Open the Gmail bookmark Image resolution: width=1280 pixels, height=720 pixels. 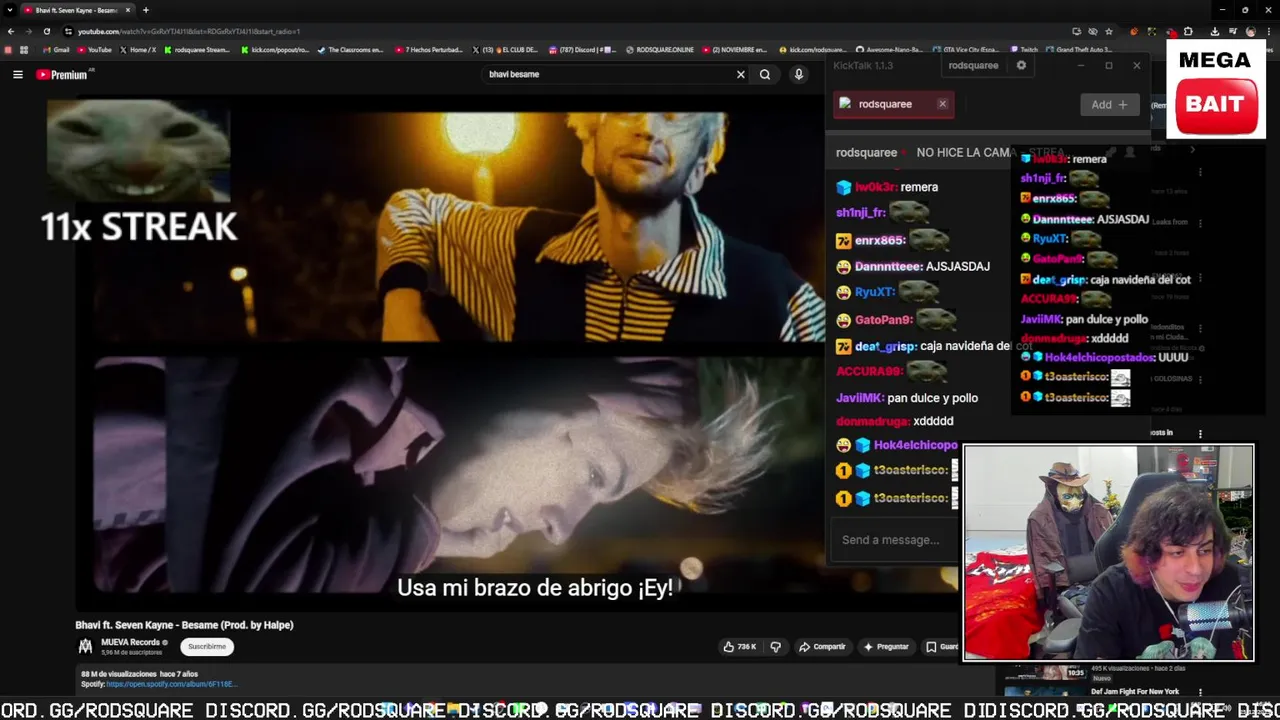[x=56, y=49]
